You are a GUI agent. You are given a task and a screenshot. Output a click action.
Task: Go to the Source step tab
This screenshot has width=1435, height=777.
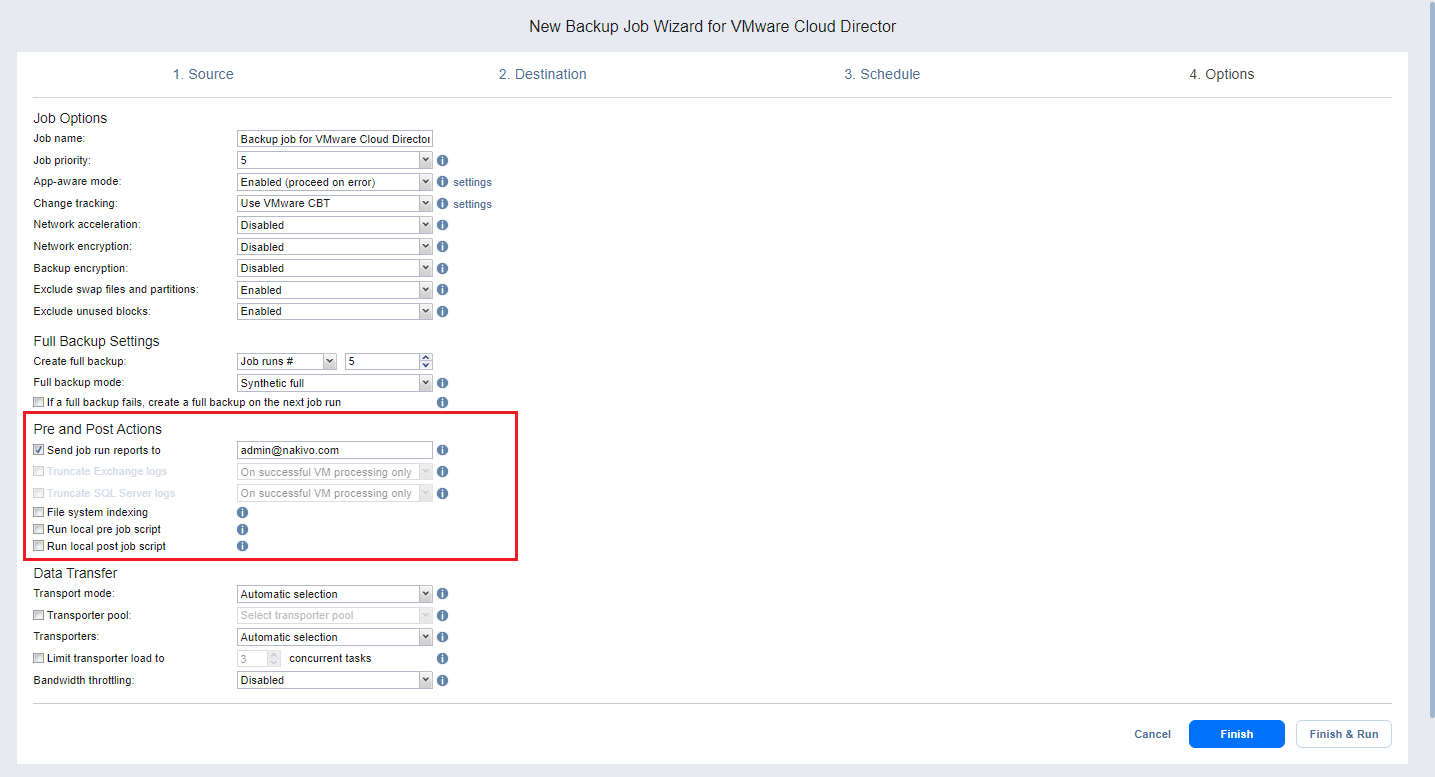(x=203, y=74)
